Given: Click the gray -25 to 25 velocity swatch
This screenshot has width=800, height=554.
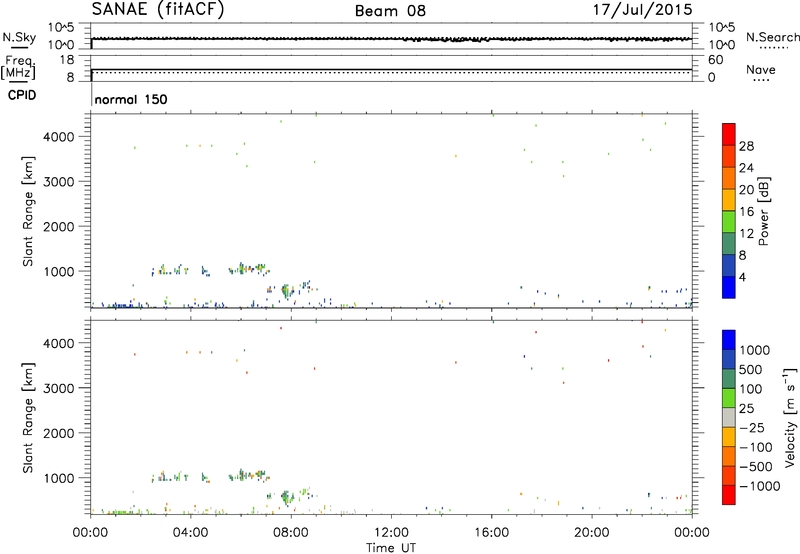Looking at the screenshot, I should (729, 417).
